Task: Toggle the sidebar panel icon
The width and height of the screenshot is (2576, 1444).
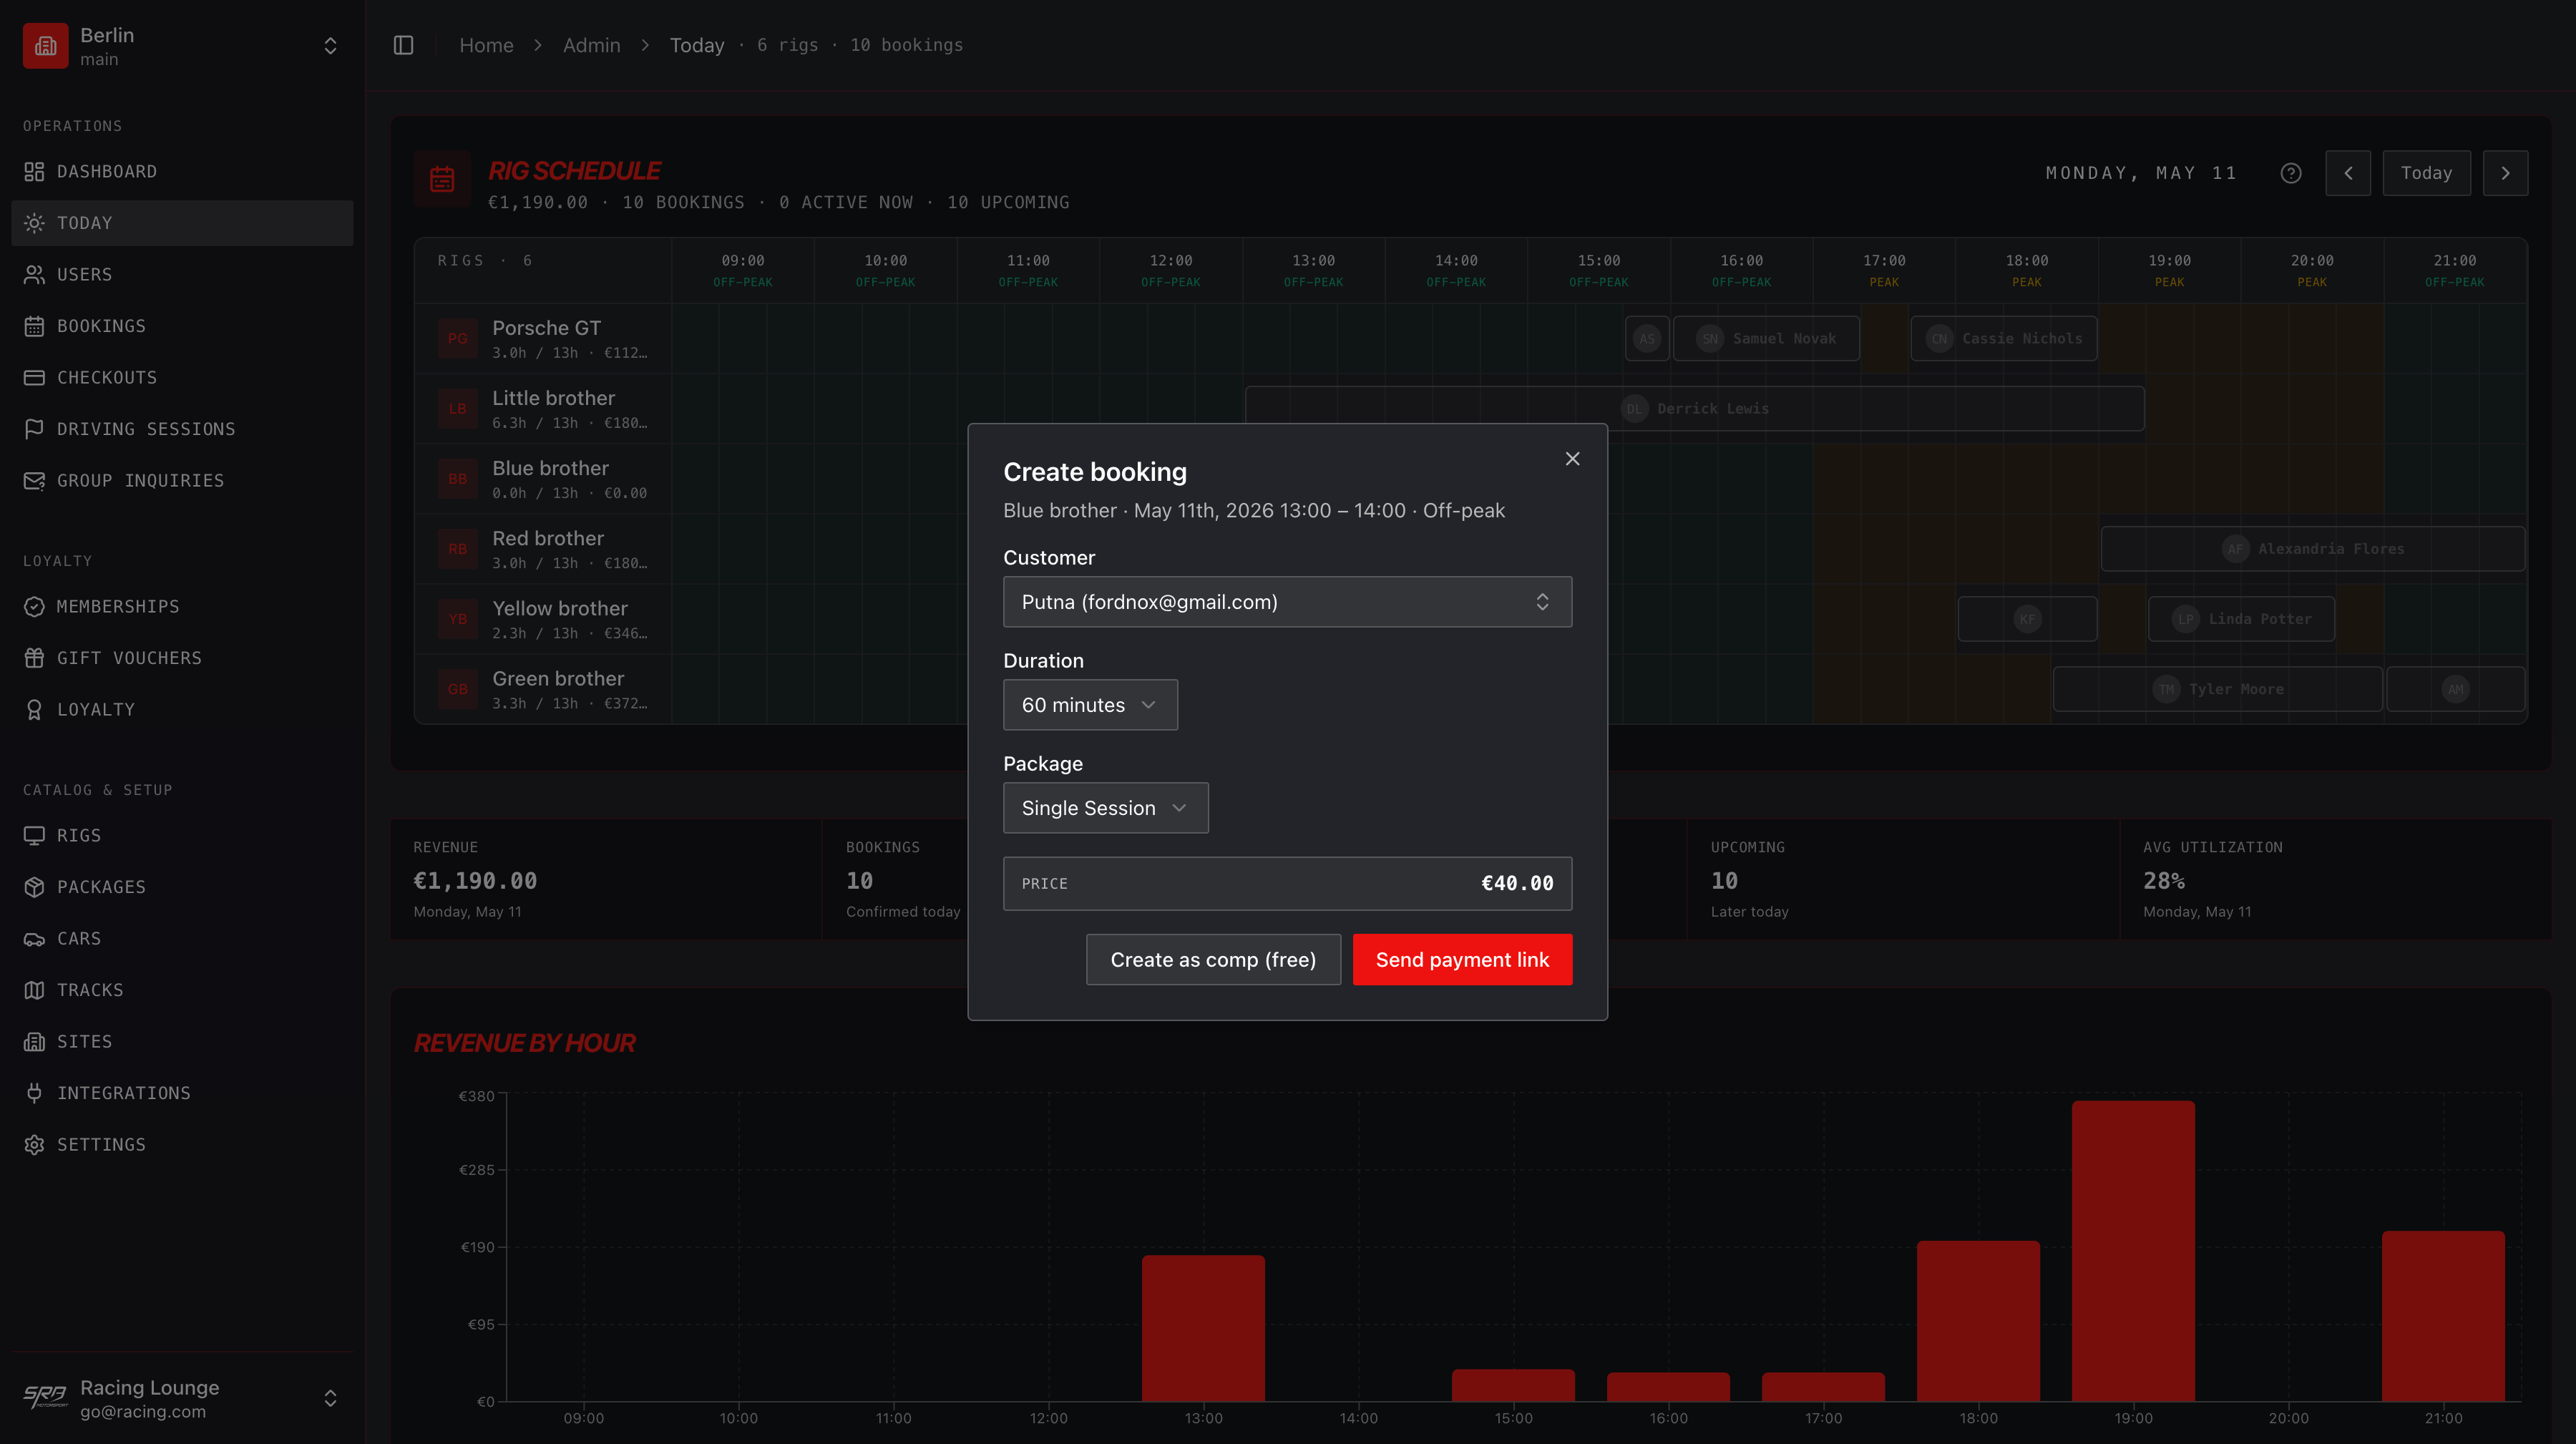Action: coord(403,45)
